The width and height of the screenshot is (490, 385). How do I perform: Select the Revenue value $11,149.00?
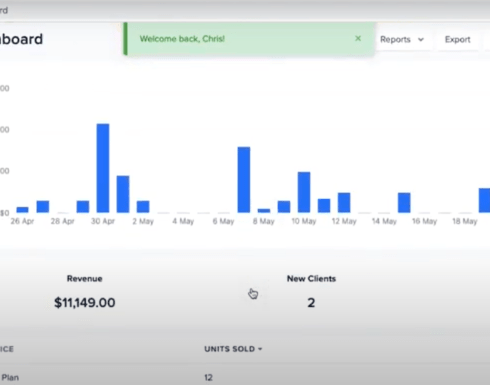point(85,303)
